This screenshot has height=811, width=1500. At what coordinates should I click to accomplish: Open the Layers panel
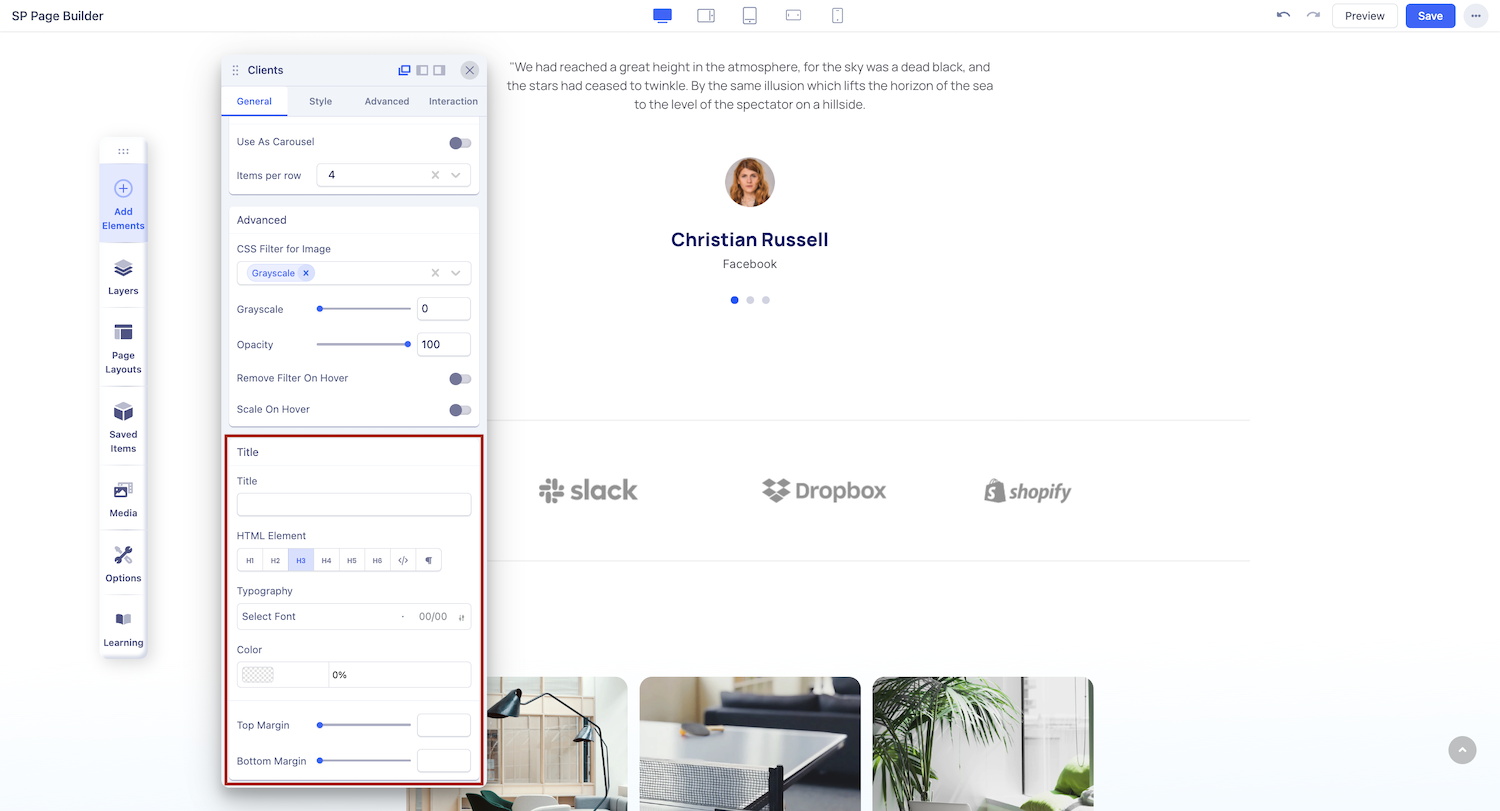tap(123, 277)
